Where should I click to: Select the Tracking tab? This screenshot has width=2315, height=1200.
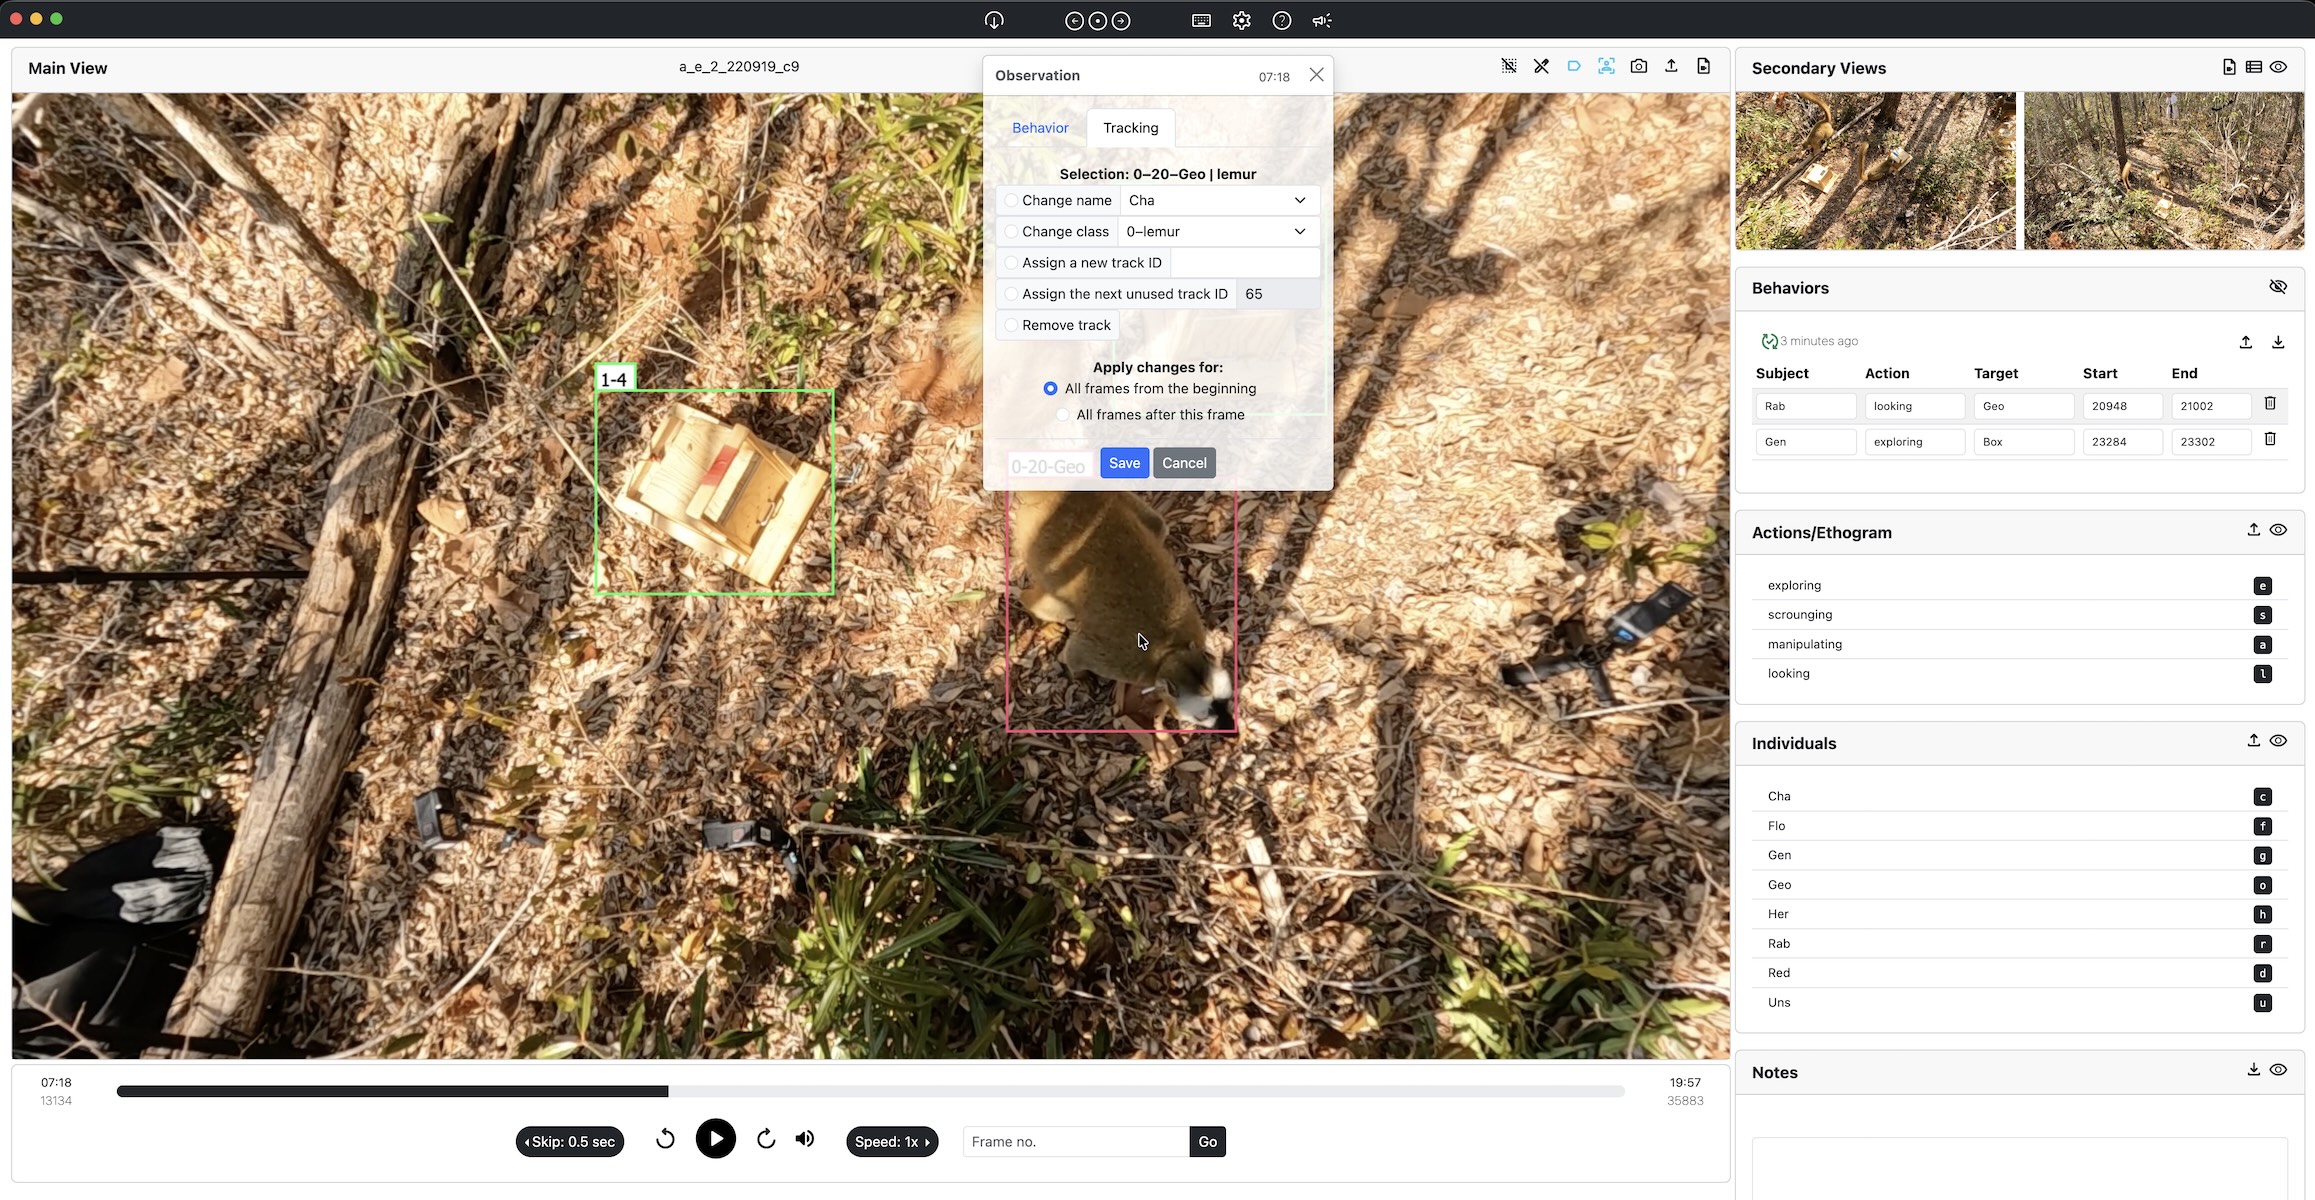click(x=1130, y=128)
